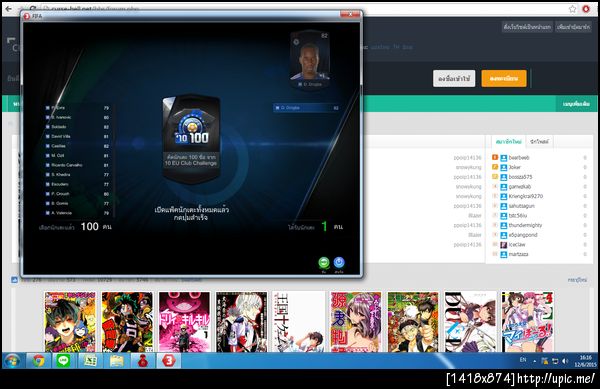Open Chrome from the taskbar

(x=38, y=361)
